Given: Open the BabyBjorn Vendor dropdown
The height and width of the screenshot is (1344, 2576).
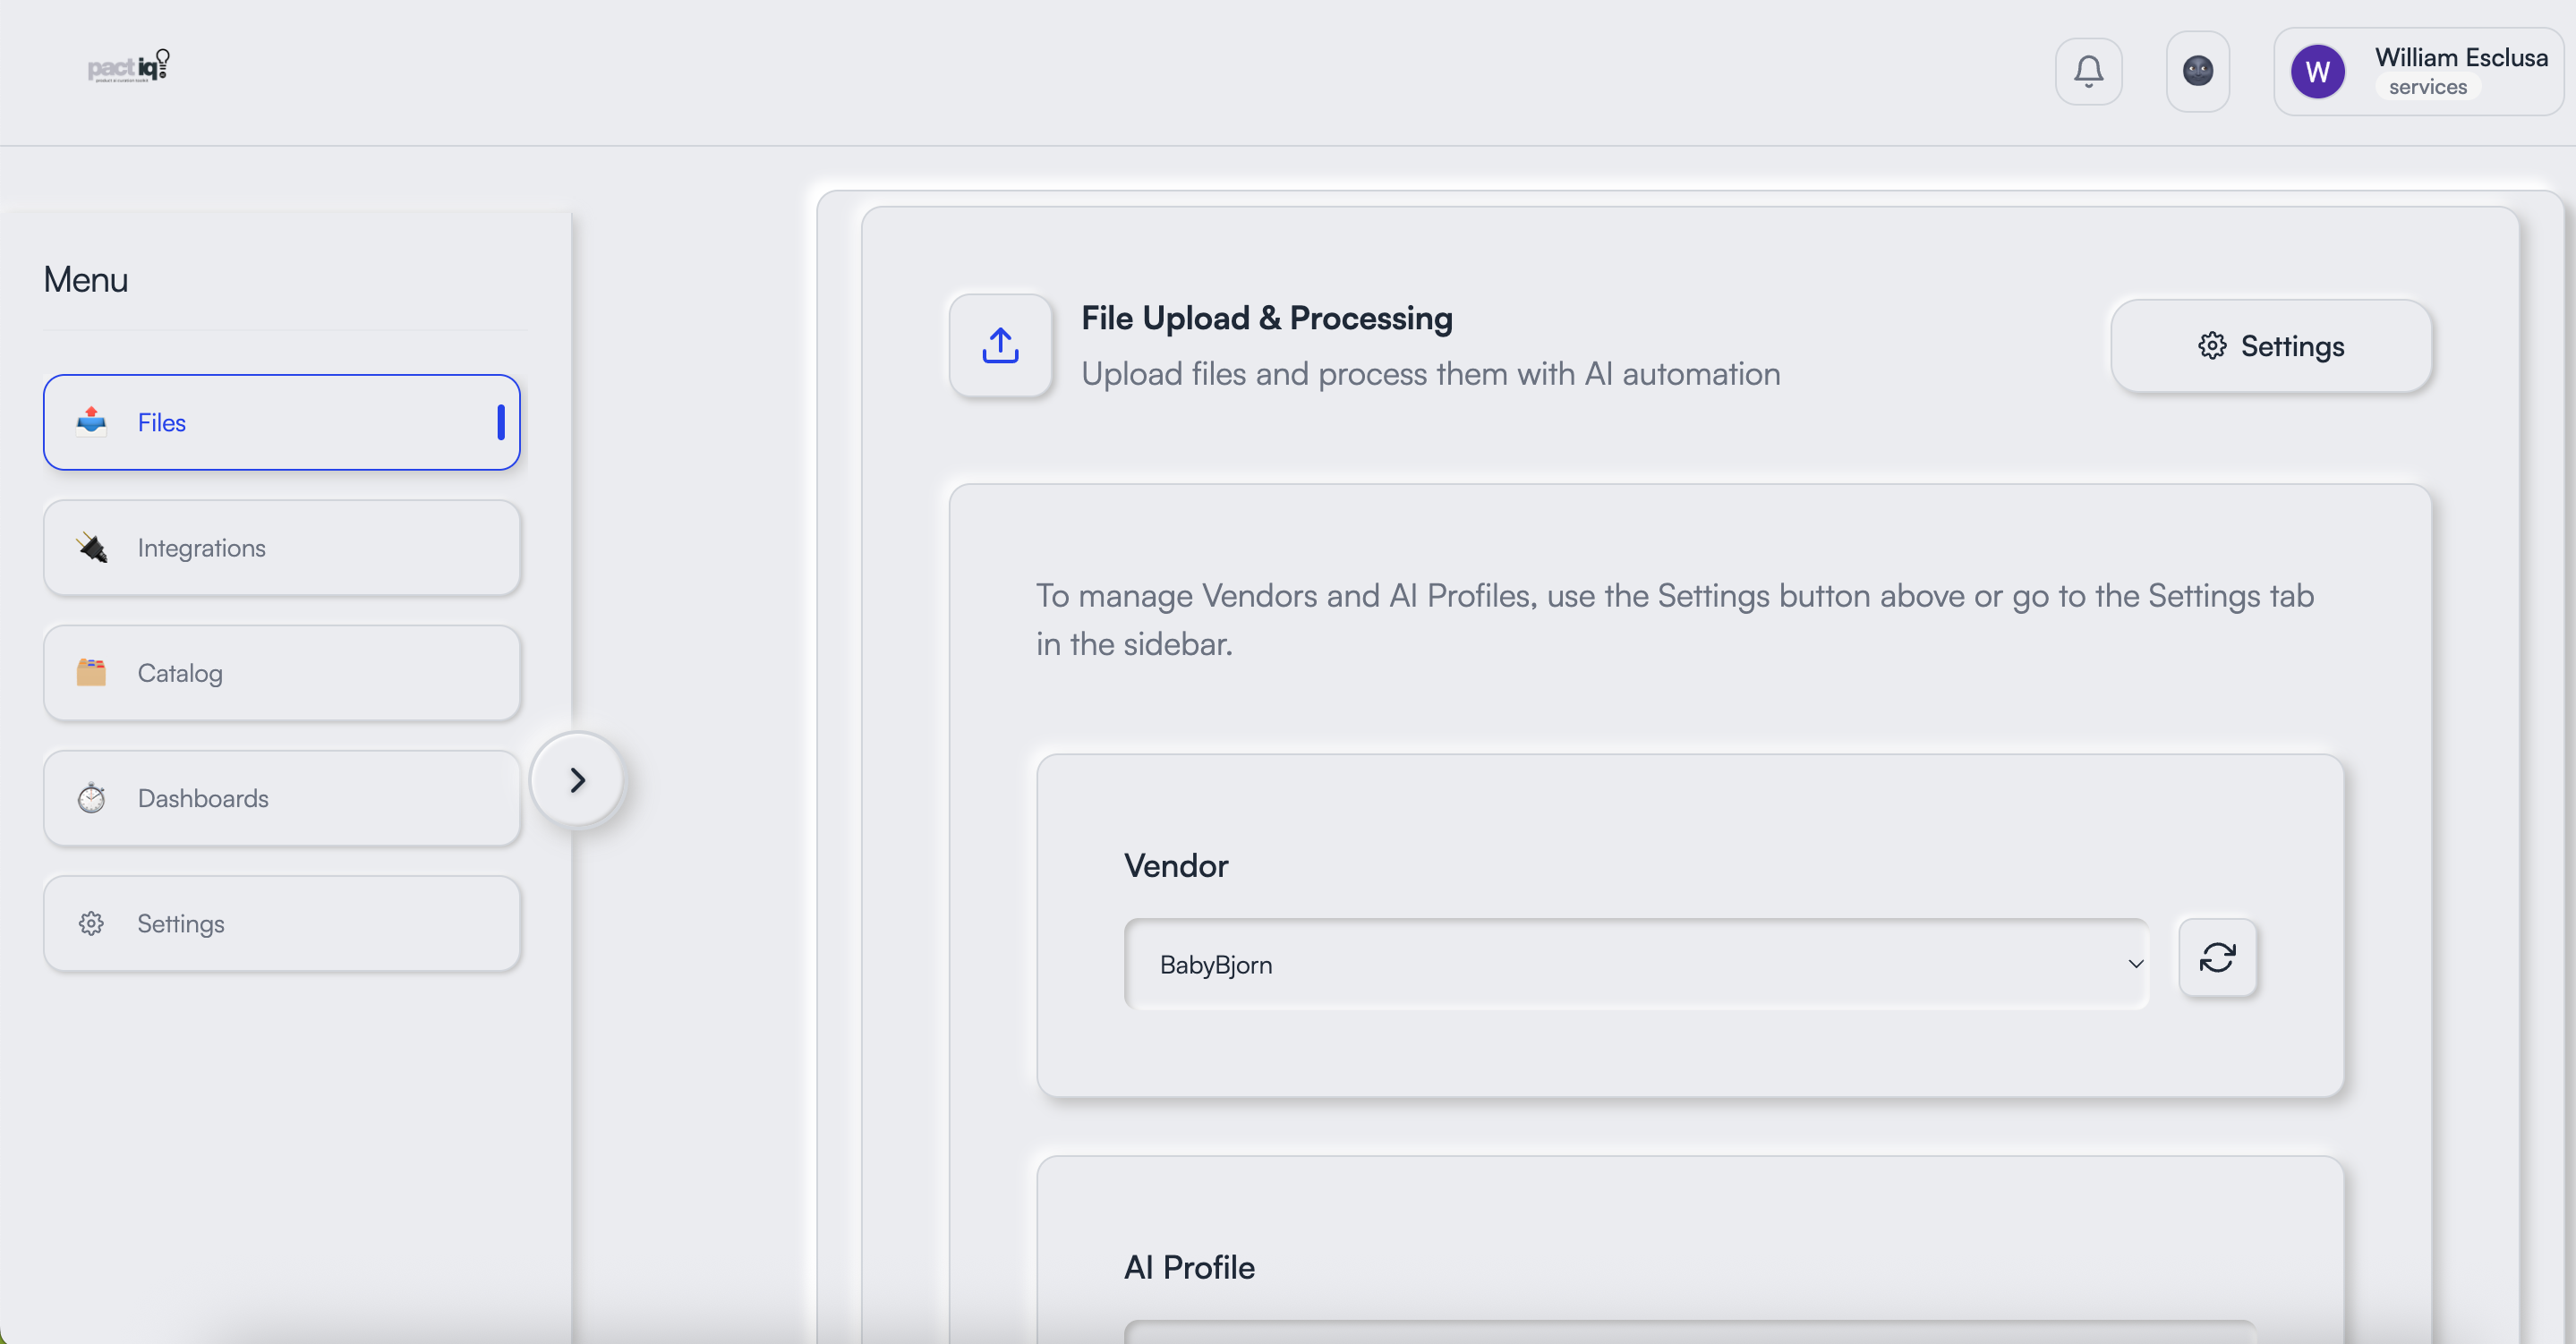Looking at the screenshot, I should tap(1636, 964).
